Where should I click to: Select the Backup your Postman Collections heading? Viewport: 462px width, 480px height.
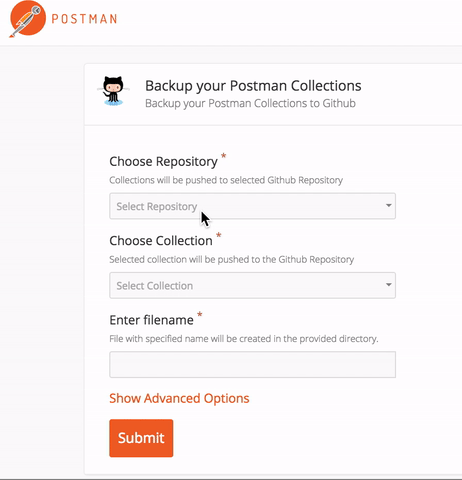coord(253,86)
